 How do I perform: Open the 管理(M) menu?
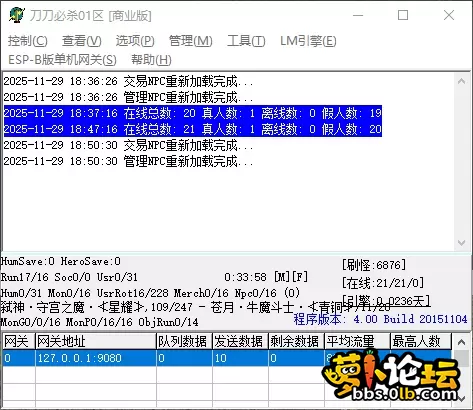(191, 41)
